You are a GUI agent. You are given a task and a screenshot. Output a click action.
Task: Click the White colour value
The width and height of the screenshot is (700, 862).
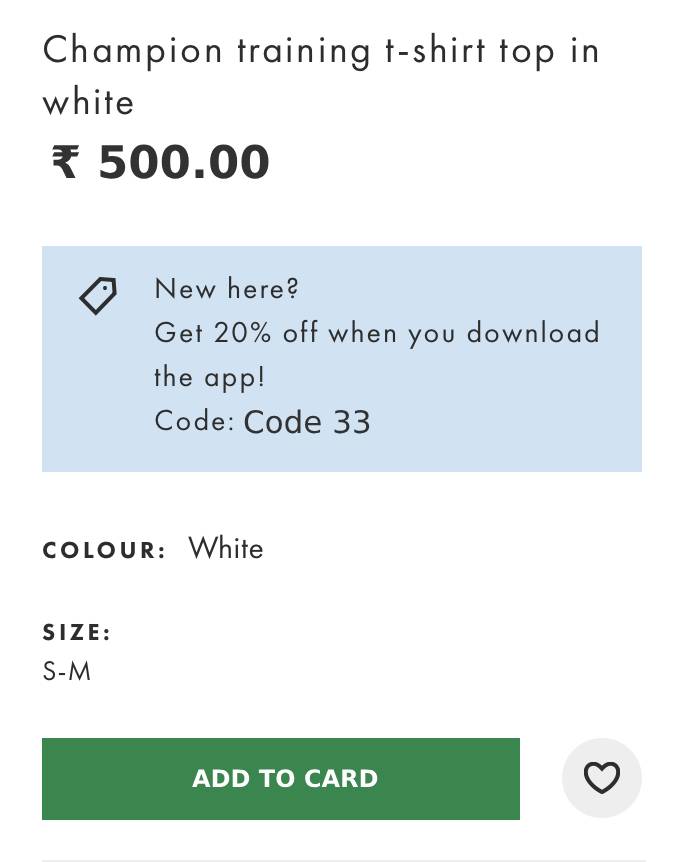pyautogui.click(x=226, y=548)
